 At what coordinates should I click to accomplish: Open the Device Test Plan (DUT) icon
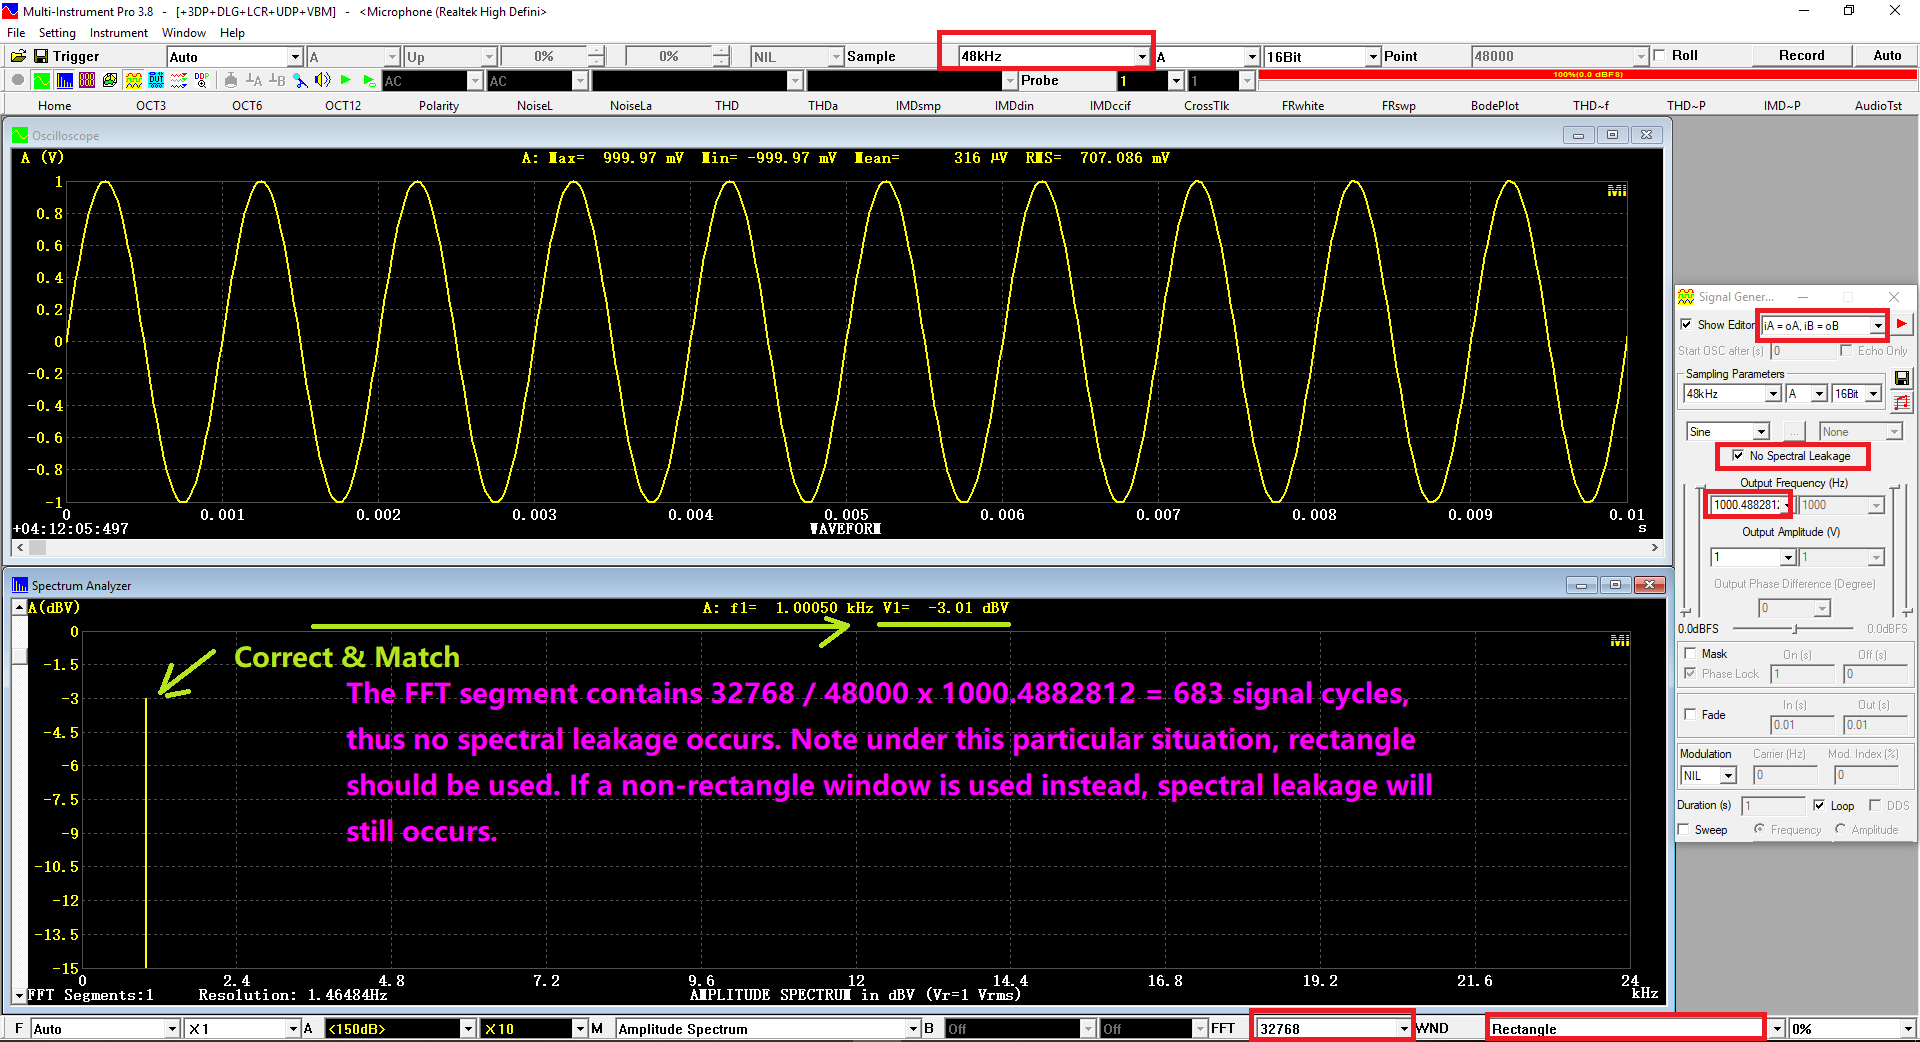tap(156, 81)
